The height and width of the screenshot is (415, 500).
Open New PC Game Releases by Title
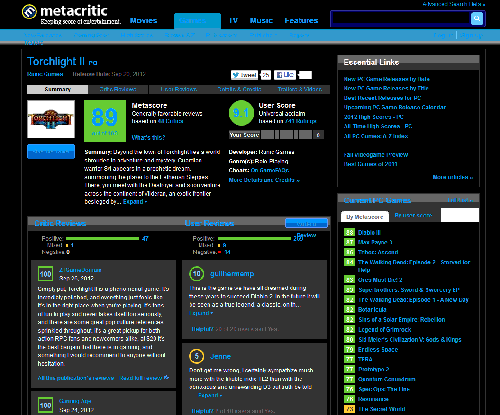coord(386,88)
